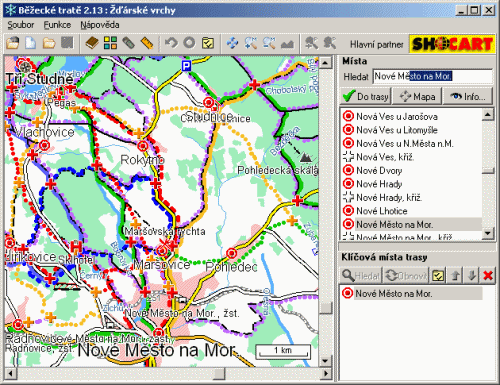Click up arrow of places list scrollbar
This screenshot has width=500, height=385.
[x=488, y=115]
